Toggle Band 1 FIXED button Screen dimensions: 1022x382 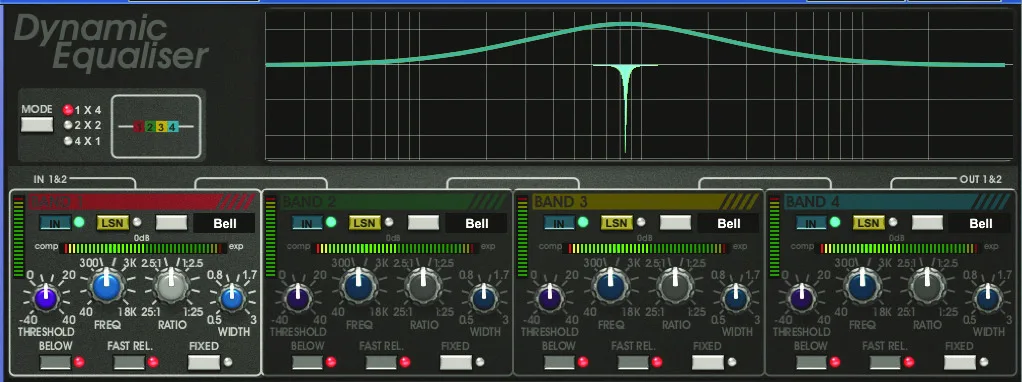click(x=204, y=362)
